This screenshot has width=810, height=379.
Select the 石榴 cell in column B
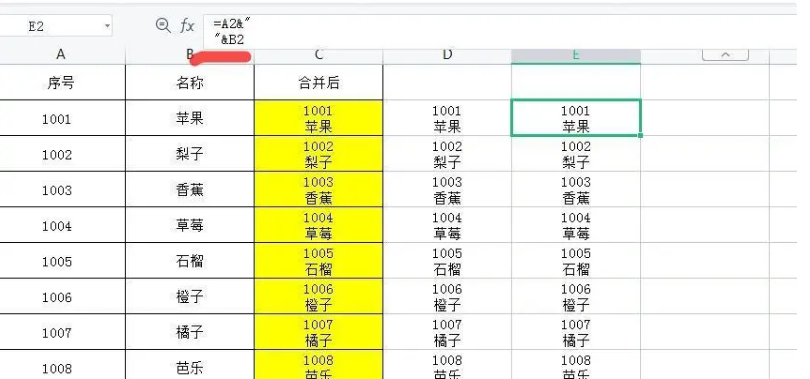(x=190, y=261)
